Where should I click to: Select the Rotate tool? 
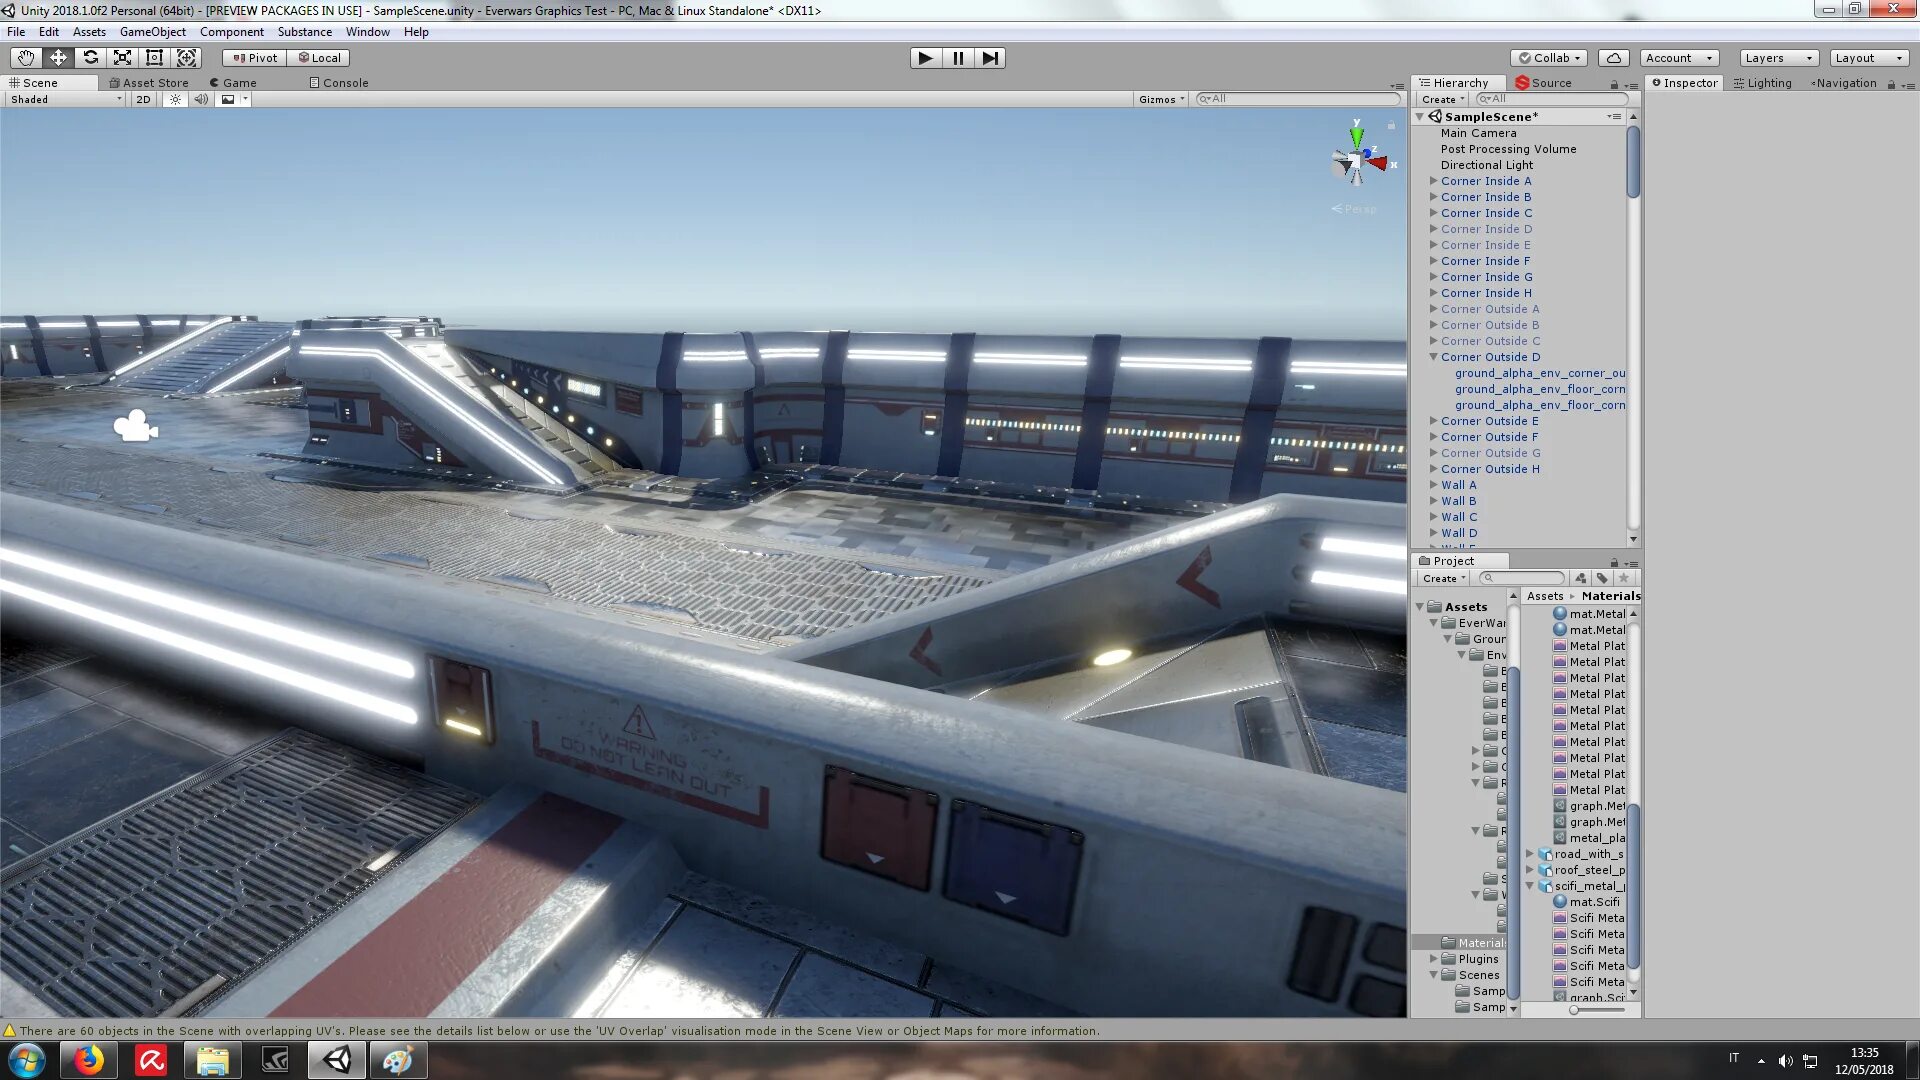click(90, 58)
